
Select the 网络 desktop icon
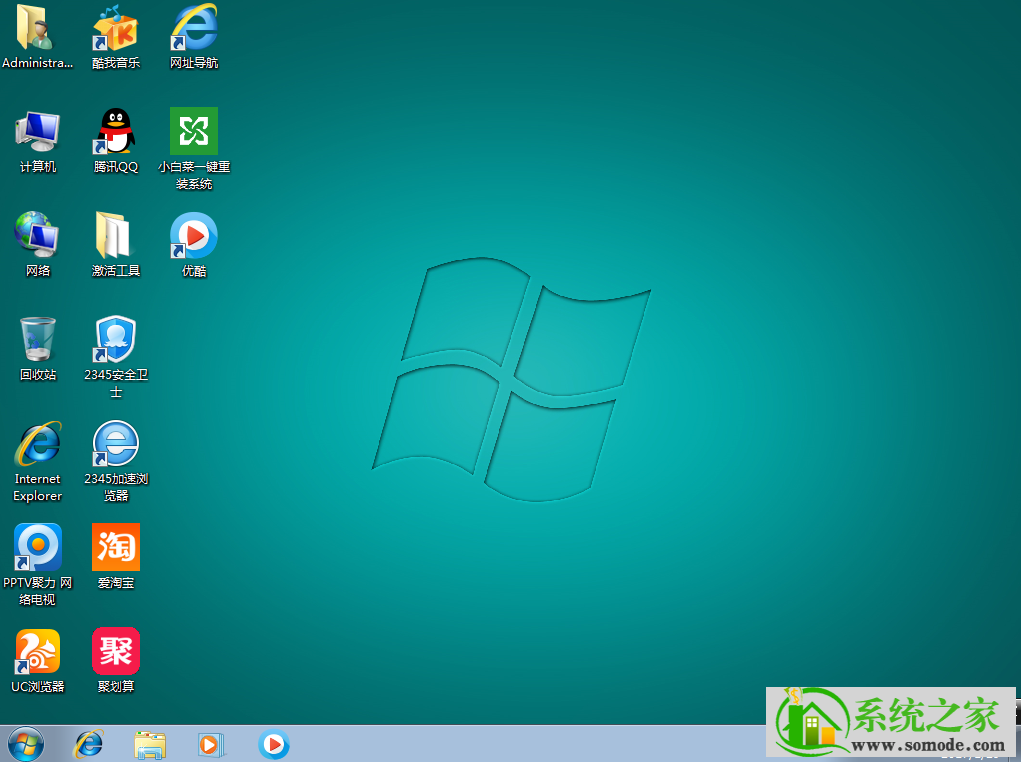click(38, 236)
